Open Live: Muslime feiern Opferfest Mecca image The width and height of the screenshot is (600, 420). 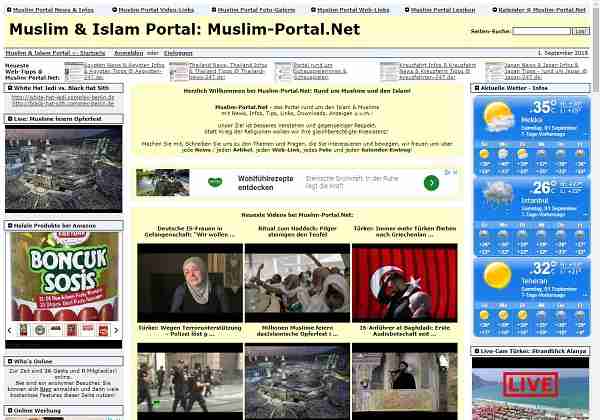pos(64,169)
